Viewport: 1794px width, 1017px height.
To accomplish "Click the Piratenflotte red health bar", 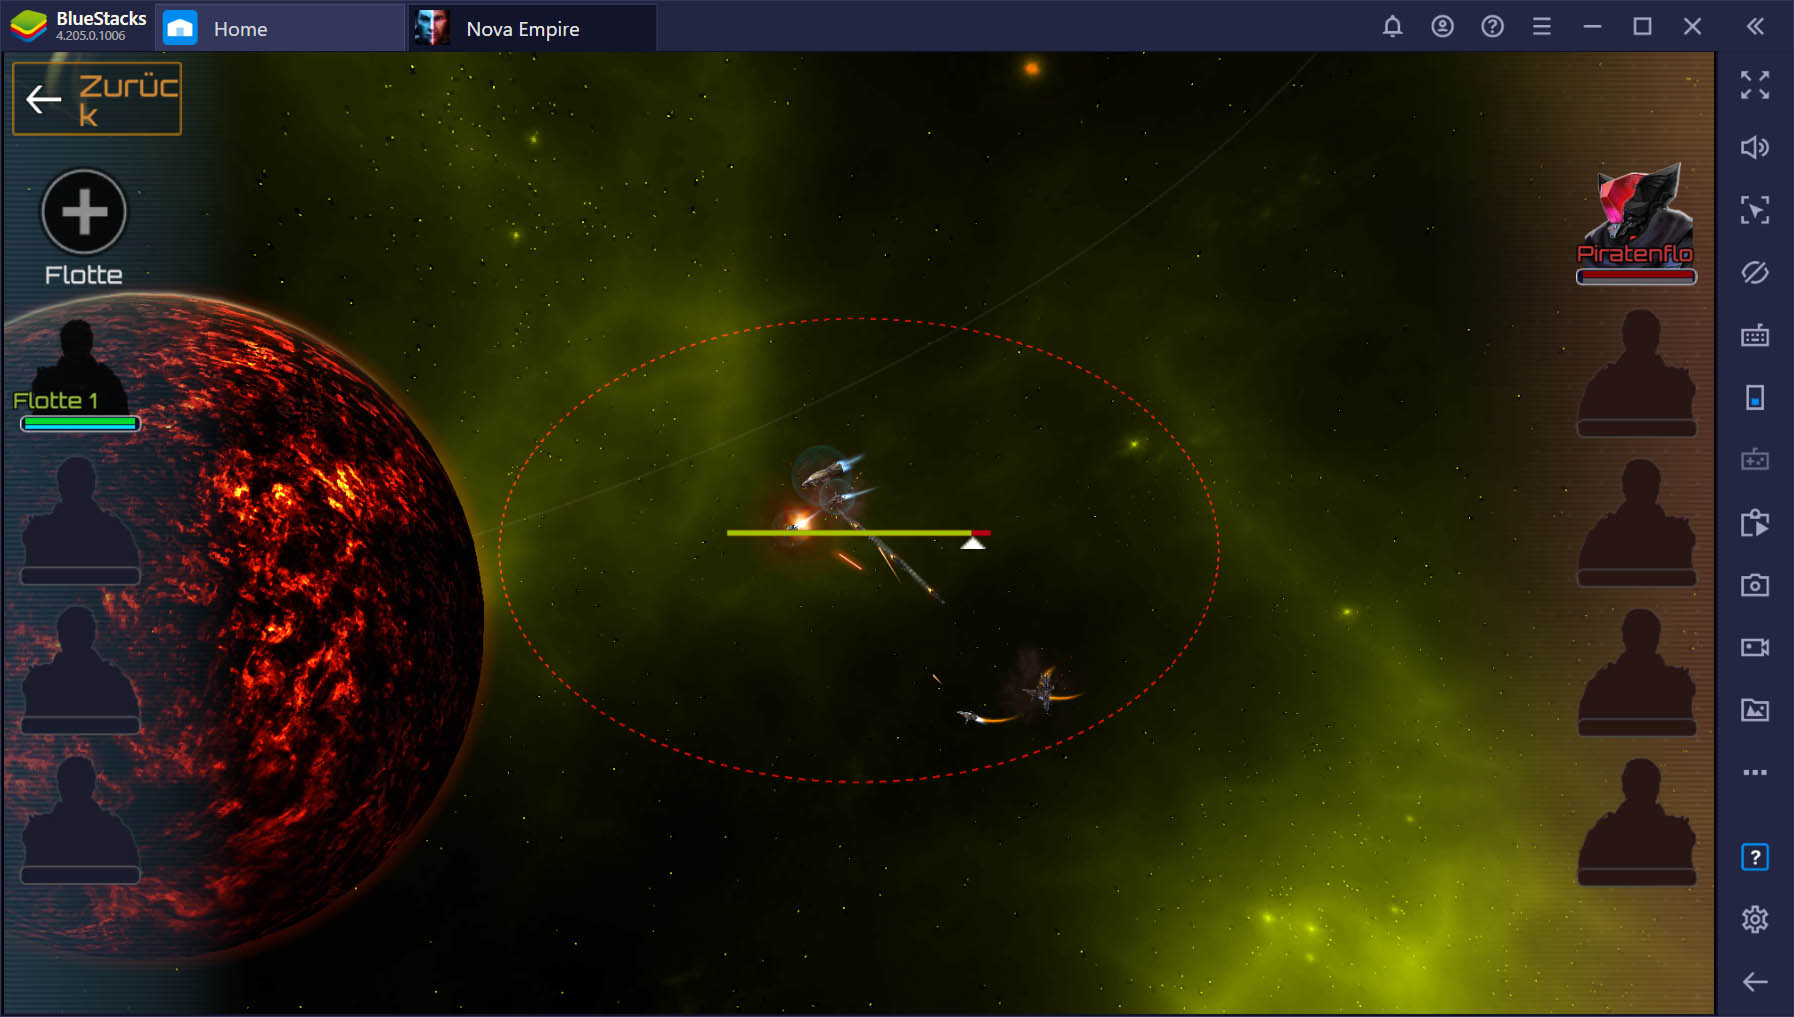I will point(1636,277).
